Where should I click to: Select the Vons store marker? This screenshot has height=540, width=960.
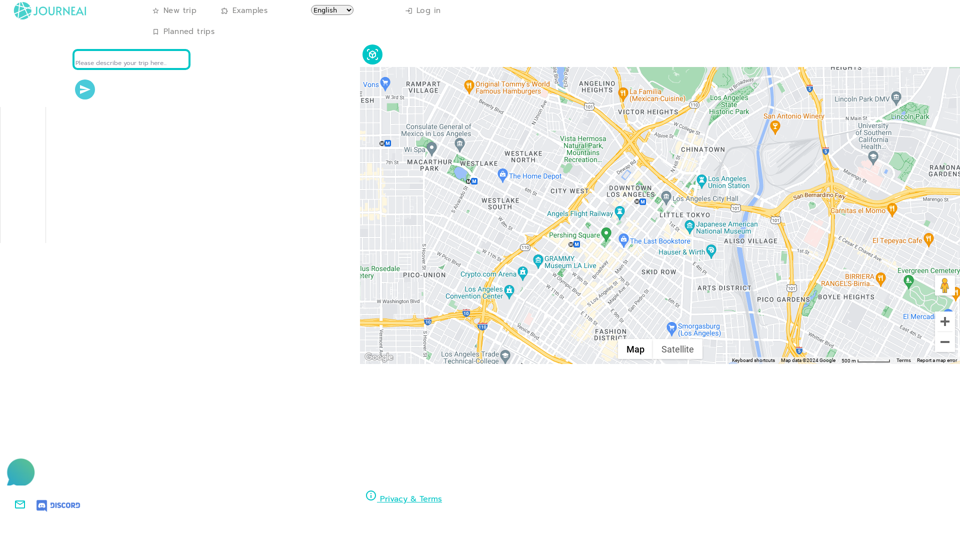pos(385,83)
